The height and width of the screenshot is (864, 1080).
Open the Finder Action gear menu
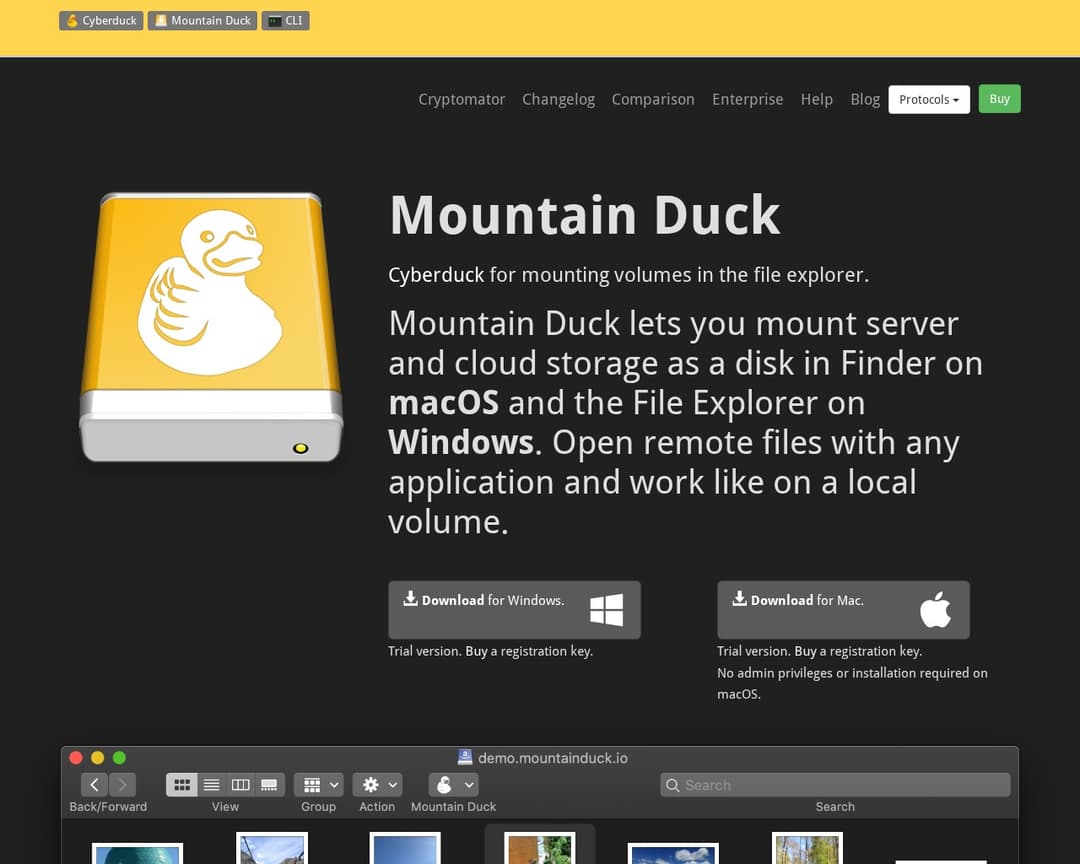click(377, 785)
